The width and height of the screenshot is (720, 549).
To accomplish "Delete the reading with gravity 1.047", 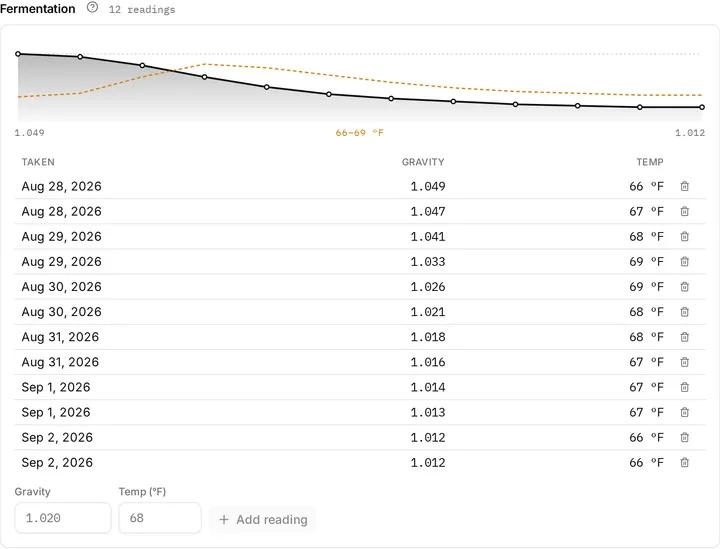I will pos(684,212).
